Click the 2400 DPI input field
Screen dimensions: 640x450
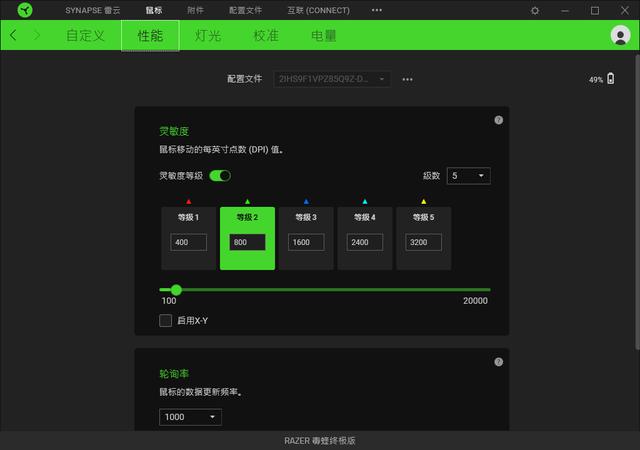click(365, 242)
